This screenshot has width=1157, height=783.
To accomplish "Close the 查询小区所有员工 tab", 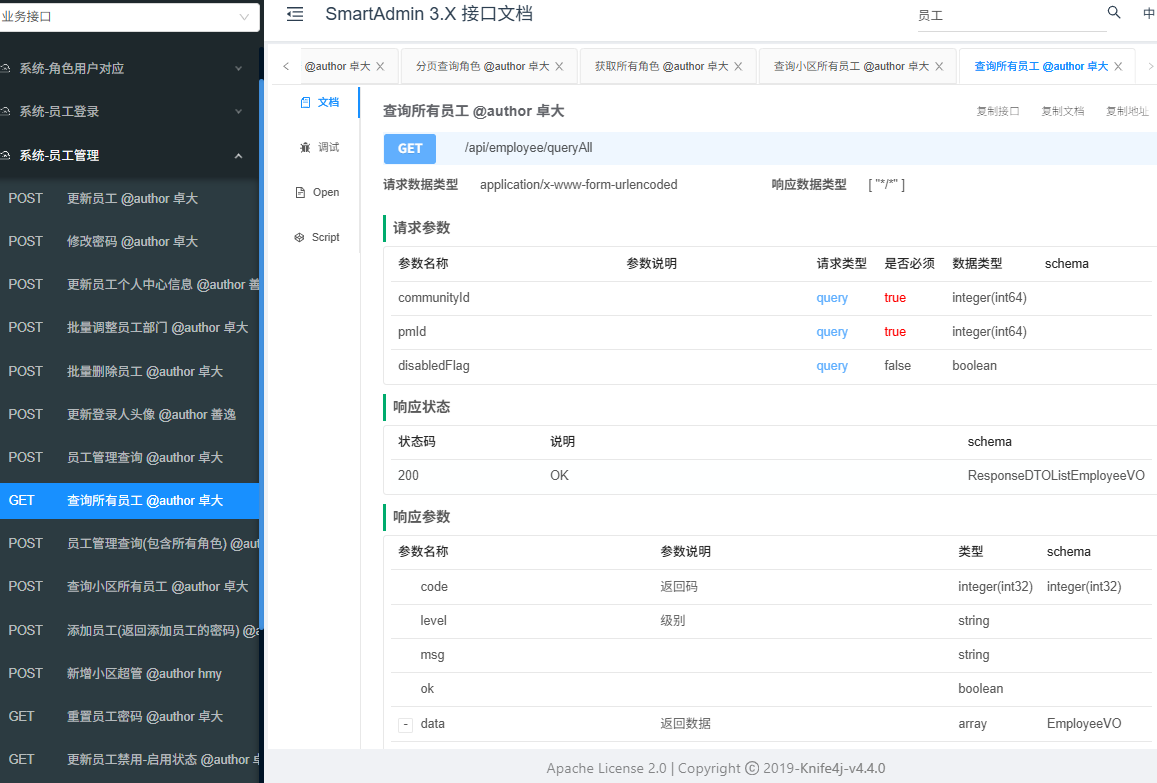I will pos(939,66).
